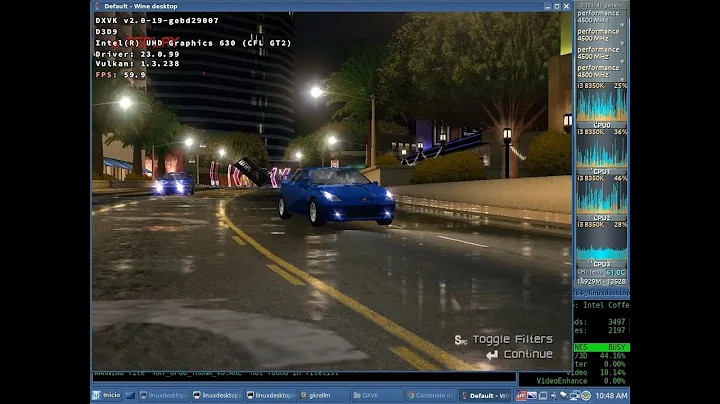Click the 46% CPU2 usage chart
Viewport: 720px width, 404px height.
point(602,195)
